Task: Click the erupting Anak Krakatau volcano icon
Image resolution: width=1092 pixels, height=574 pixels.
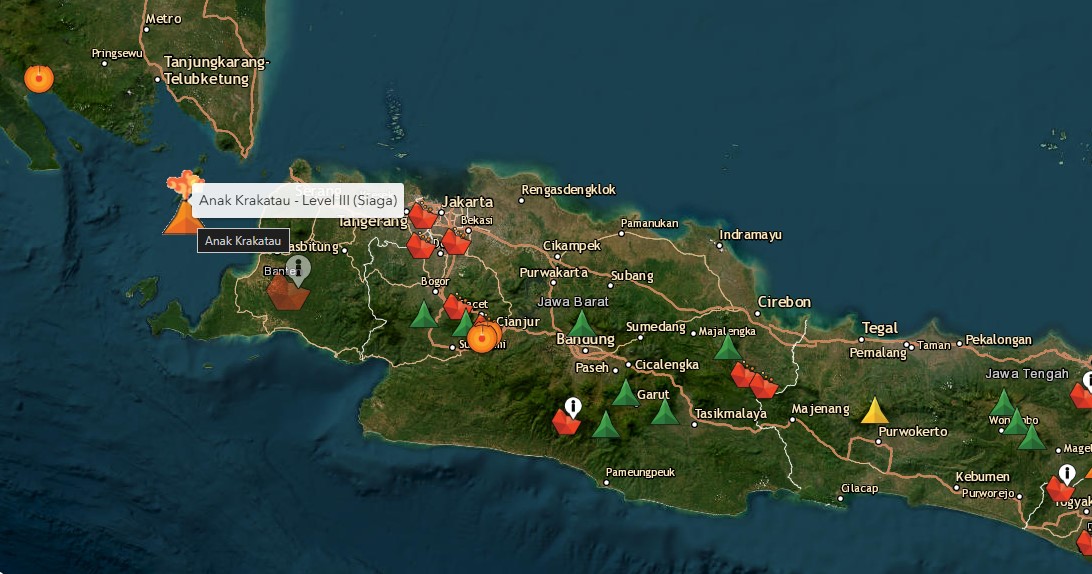Action: tap(183, 202)
